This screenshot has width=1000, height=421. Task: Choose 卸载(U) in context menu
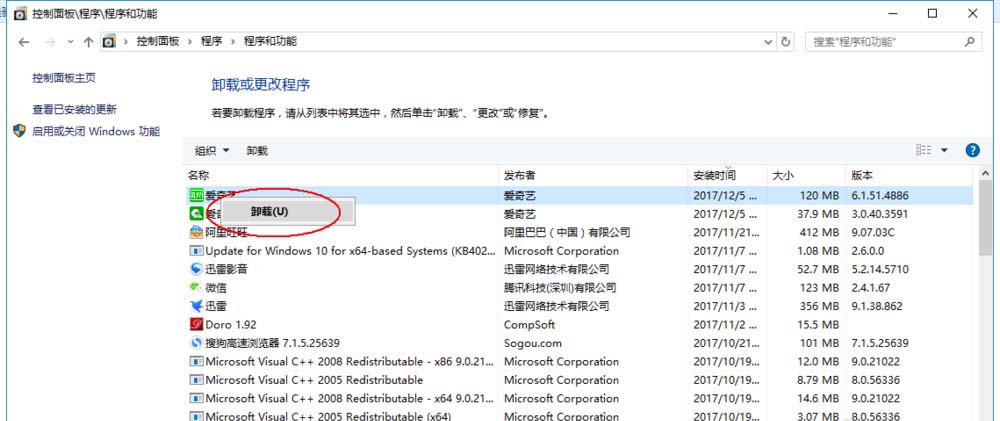[288, 211]
